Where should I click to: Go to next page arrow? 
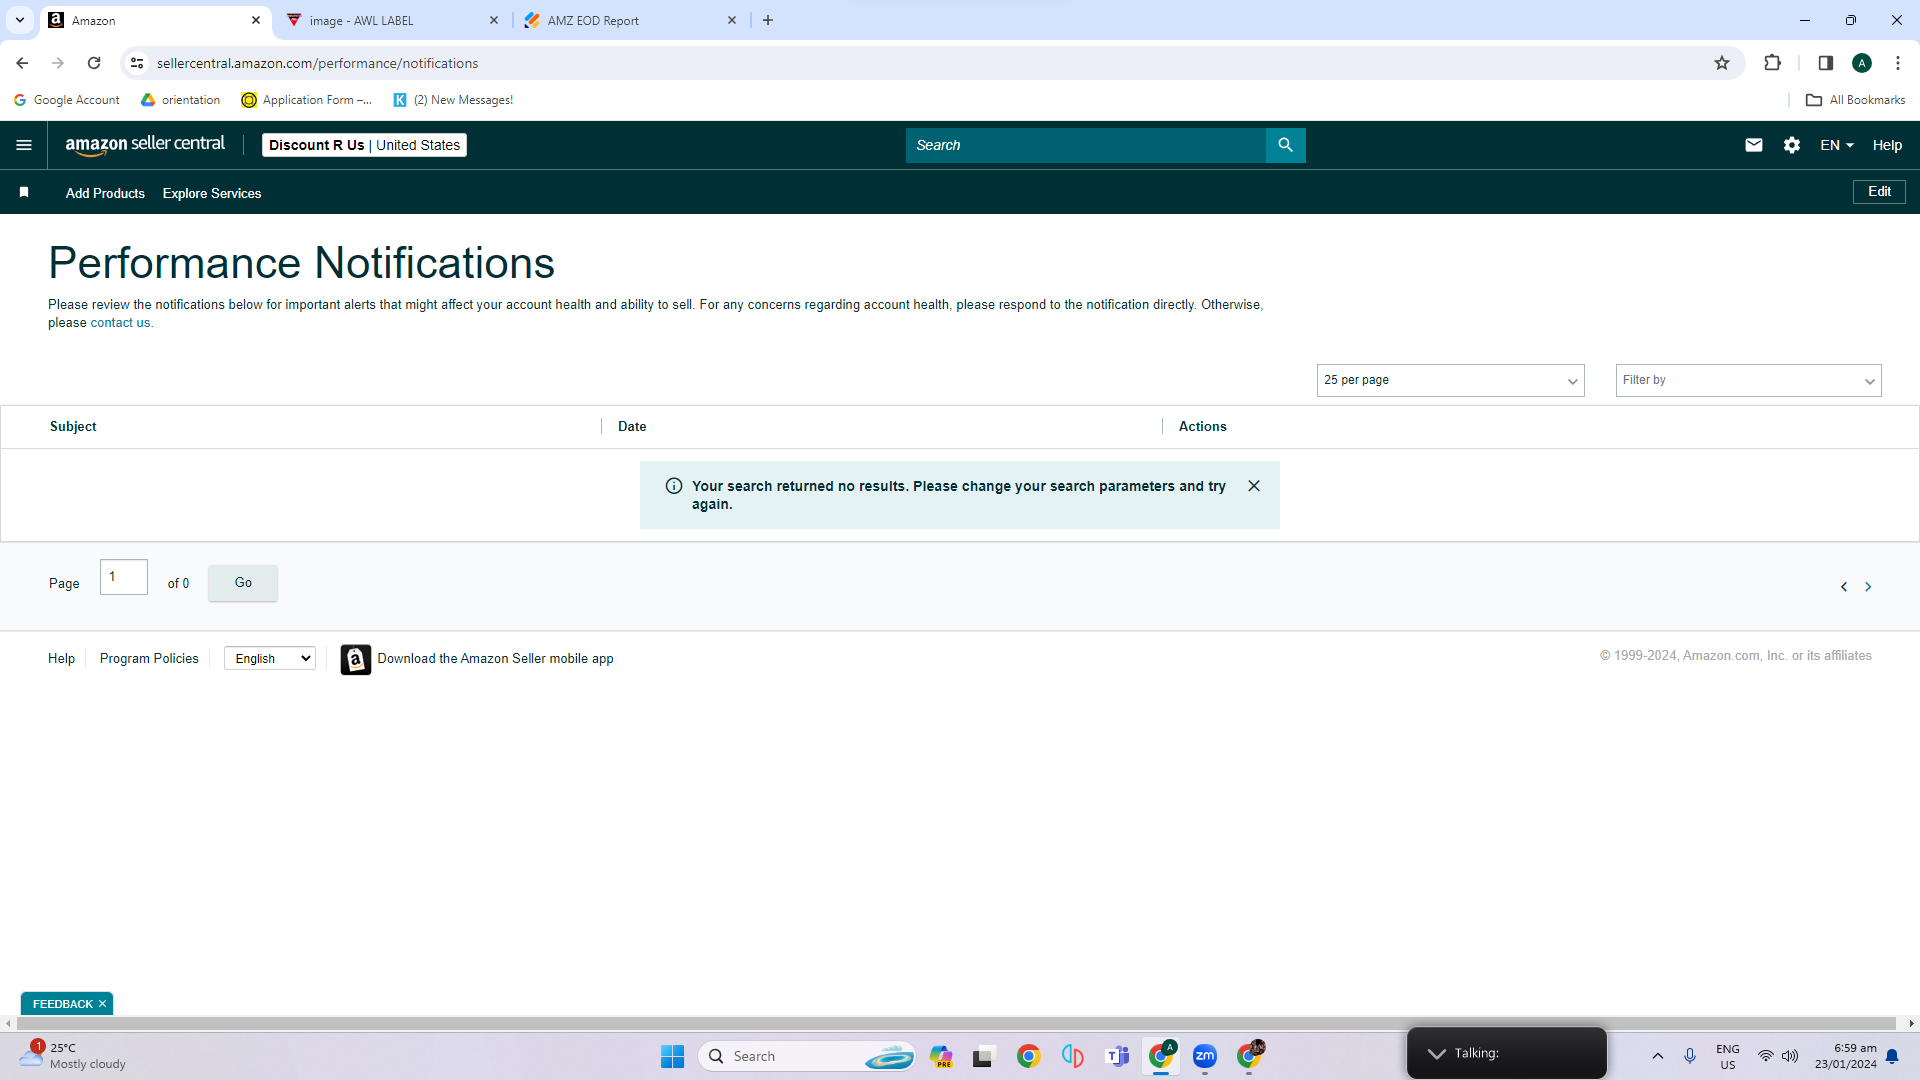click(x=1868, y=587)
